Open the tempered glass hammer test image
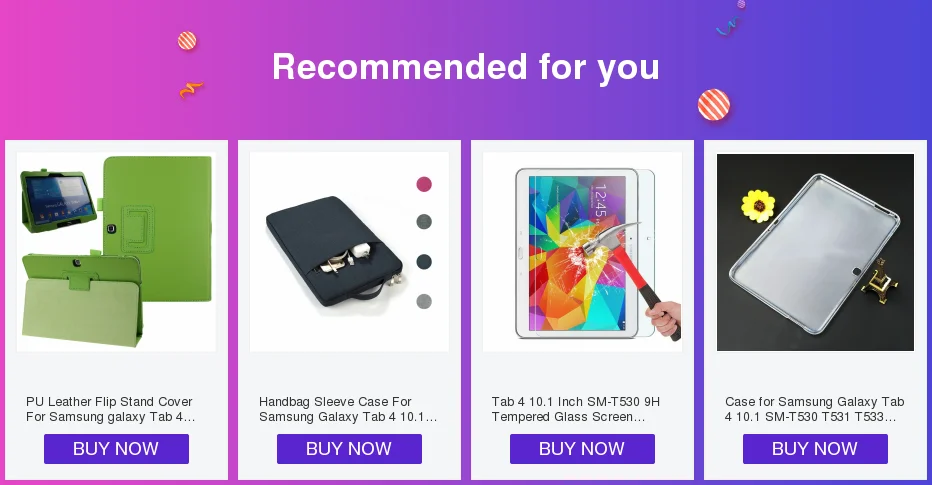Viewport: 932px width, 485px height. pyautogui.click(x=582, y=252)
